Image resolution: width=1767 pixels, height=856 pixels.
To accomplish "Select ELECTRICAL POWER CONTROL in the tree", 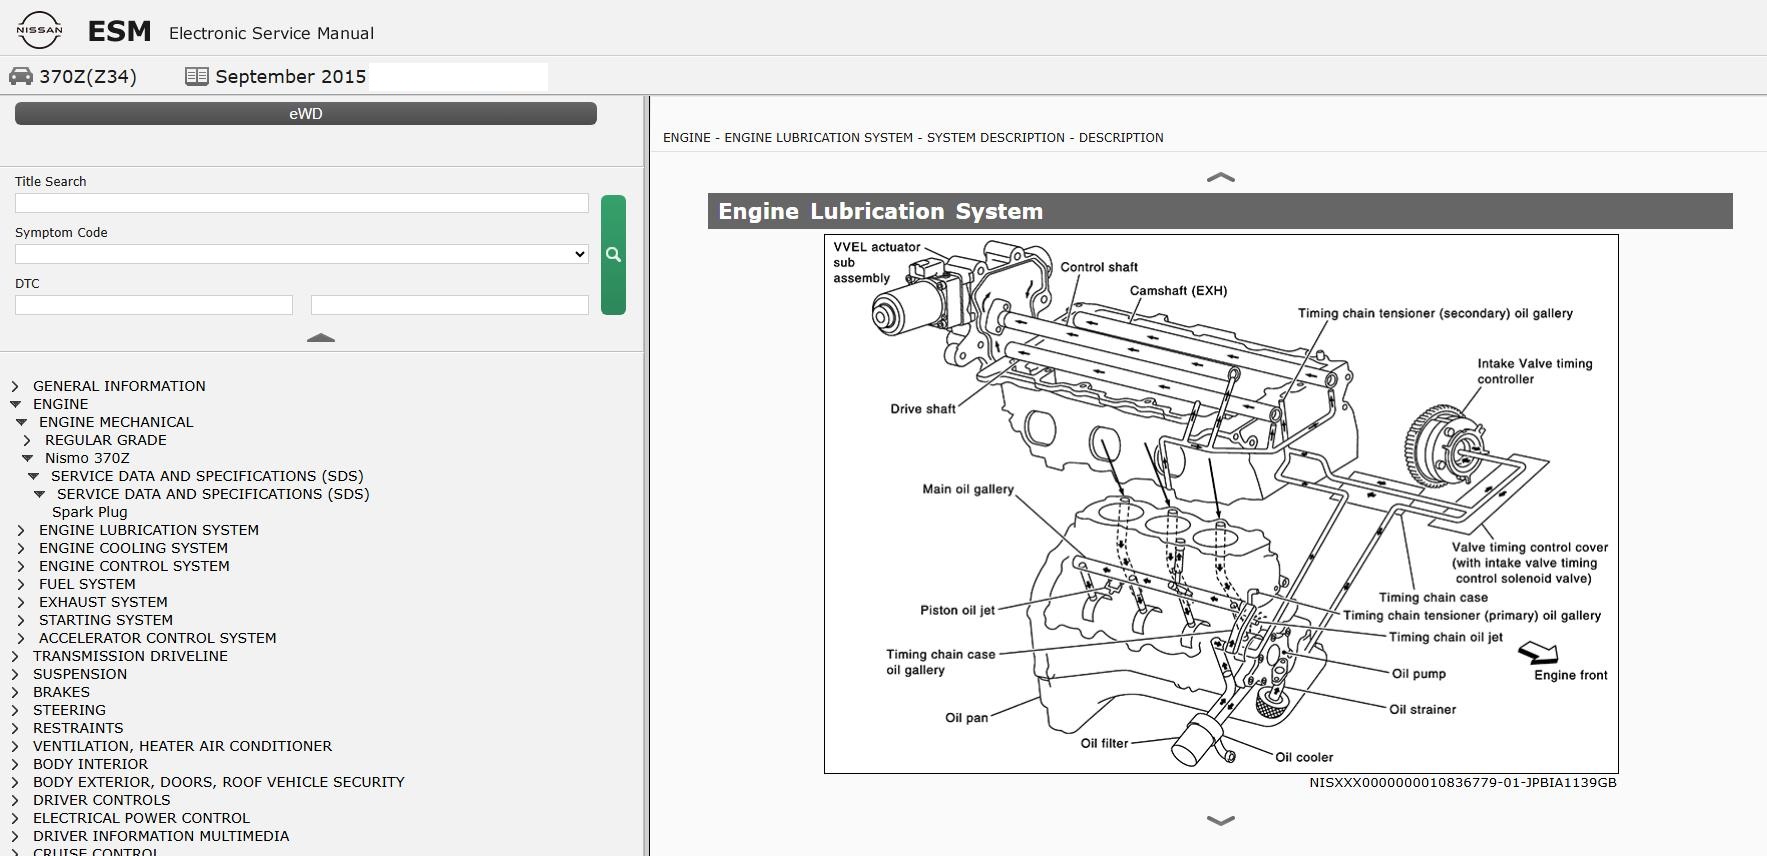I will 141,818.
